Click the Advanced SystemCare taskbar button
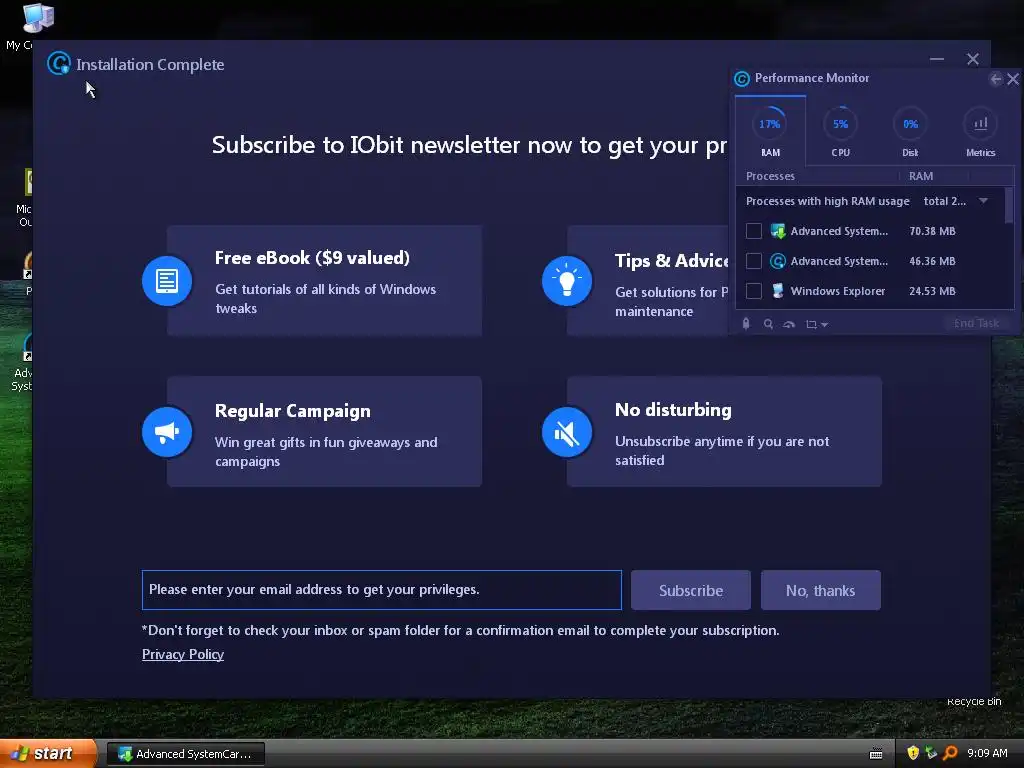1024x768 pixels. [x=186, y=754]
